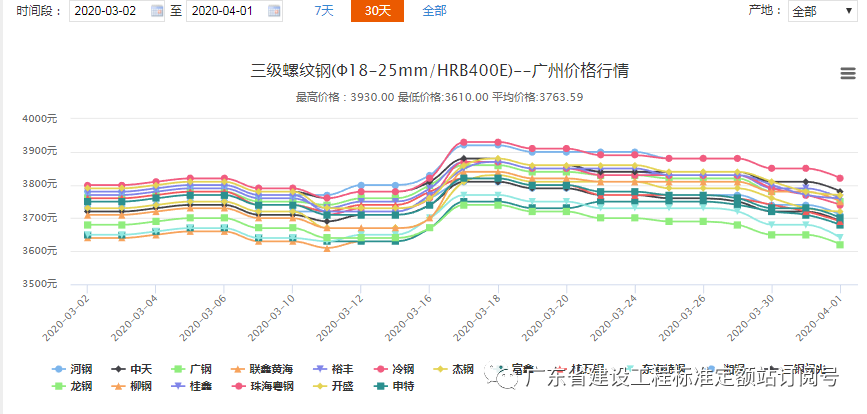Select the lowest orange triangle point at 3610

pos(327,248)
